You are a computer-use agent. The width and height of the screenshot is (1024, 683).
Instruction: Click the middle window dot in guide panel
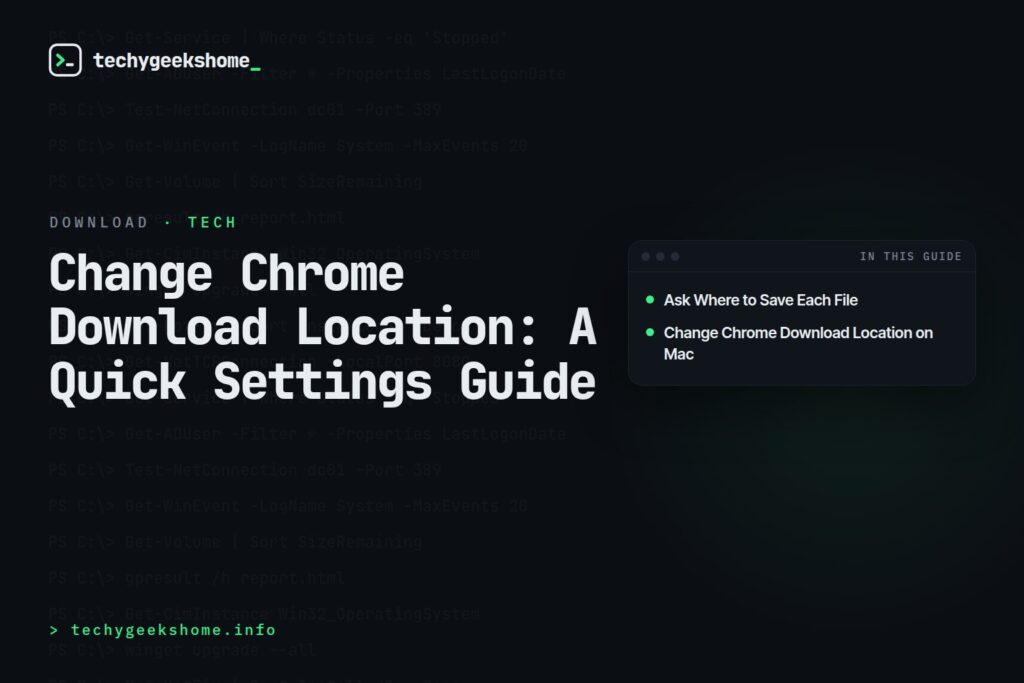pos(660,257)
